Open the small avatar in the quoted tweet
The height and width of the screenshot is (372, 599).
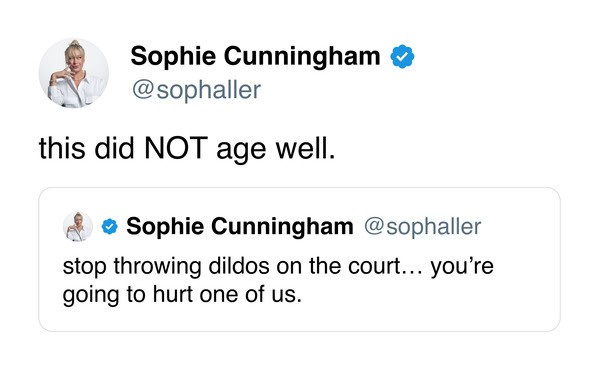click(x=78, y=226)
